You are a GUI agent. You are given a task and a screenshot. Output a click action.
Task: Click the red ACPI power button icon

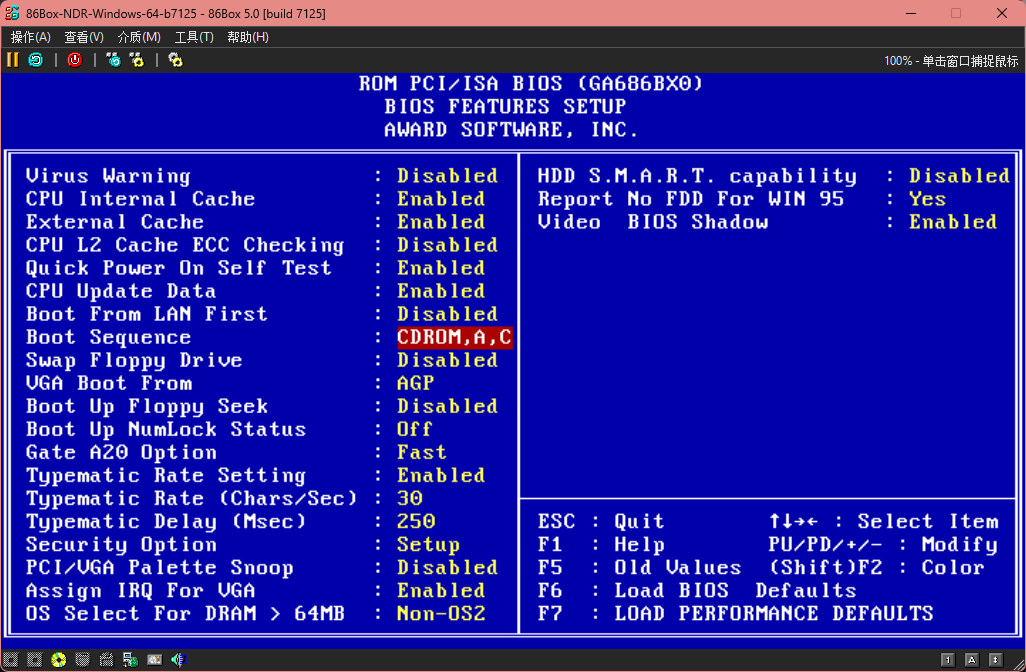(x=75, y=60)
